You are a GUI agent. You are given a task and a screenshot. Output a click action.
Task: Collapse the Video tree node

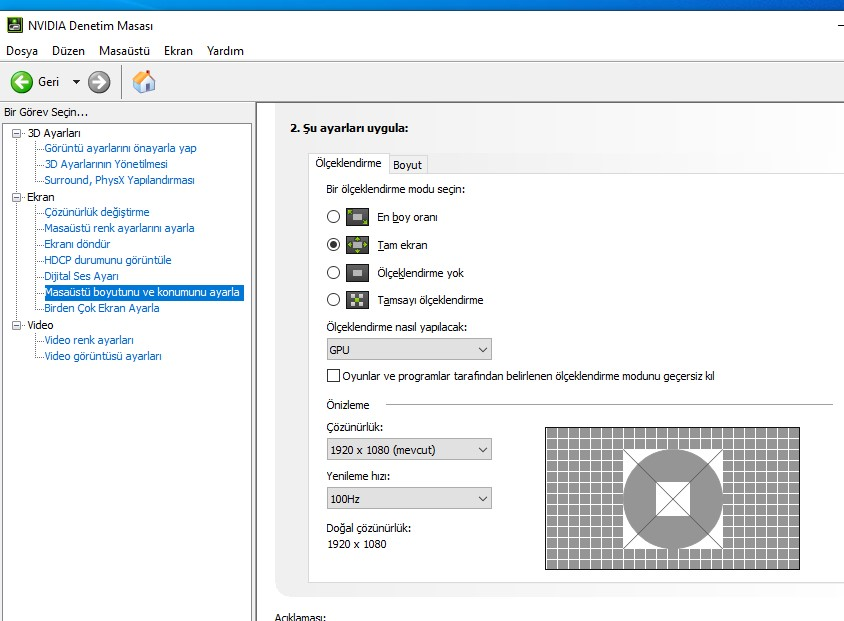click(x=17, y=325)
